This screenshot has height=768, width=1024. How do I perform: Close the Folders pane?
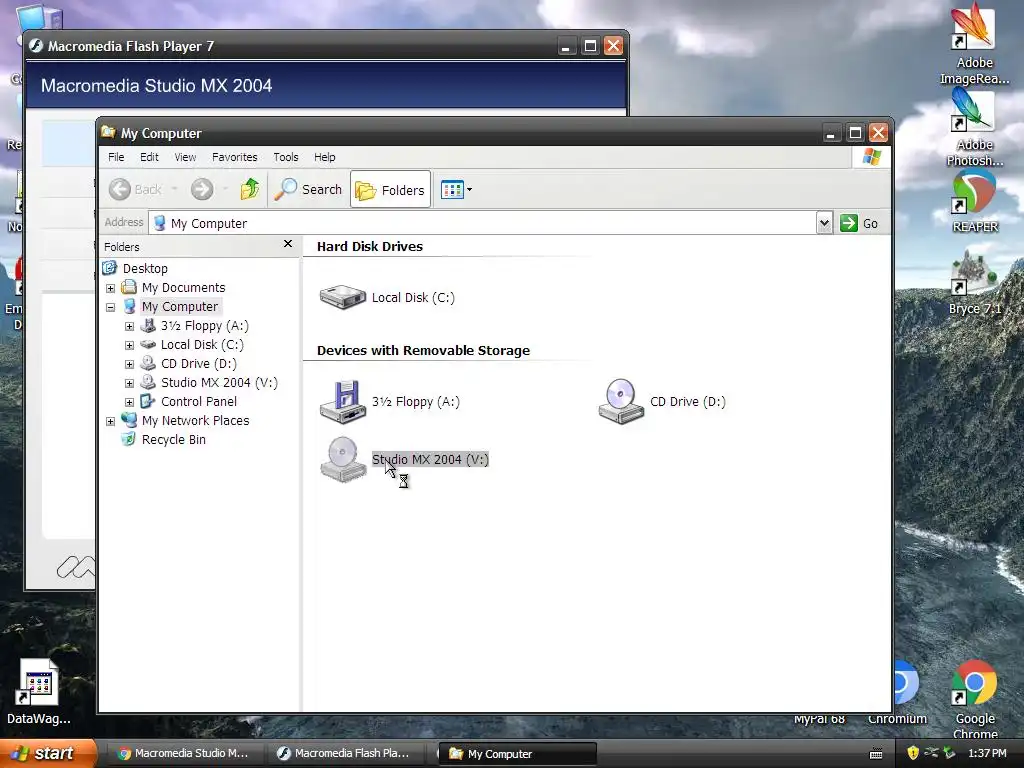(x=288, y=244)
